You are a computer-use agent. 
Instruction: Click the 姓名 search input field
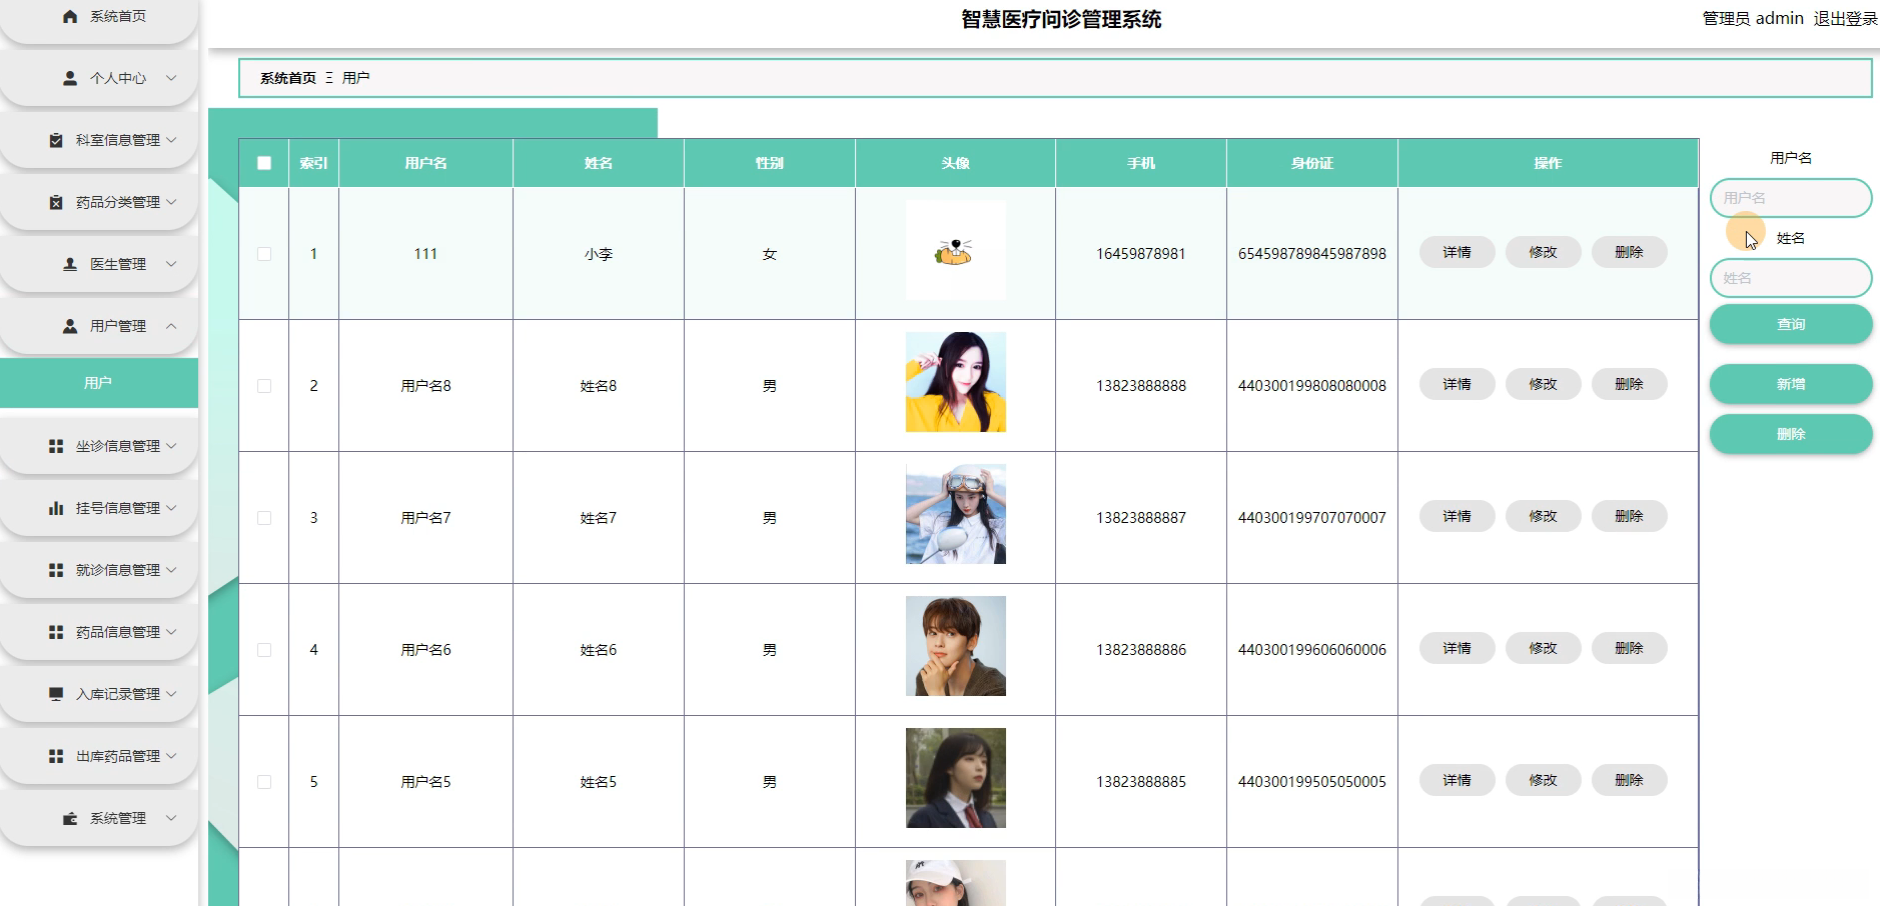[1791, 278]
